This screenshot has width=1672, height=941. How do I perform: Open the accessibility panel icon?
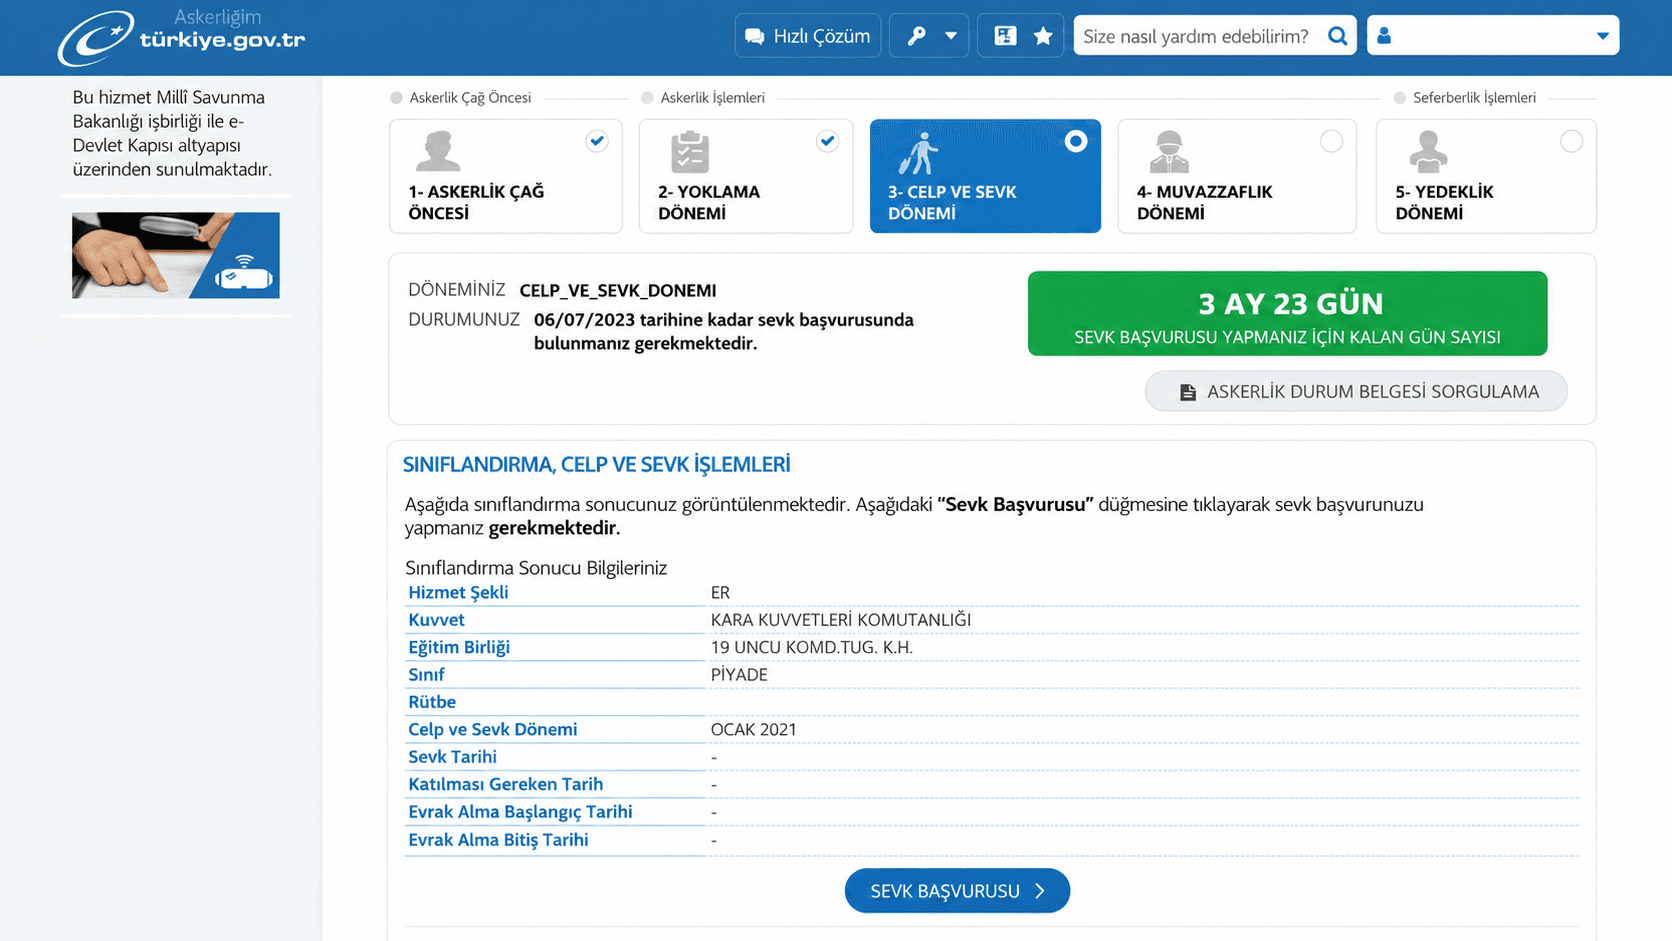click(1005, 36)
